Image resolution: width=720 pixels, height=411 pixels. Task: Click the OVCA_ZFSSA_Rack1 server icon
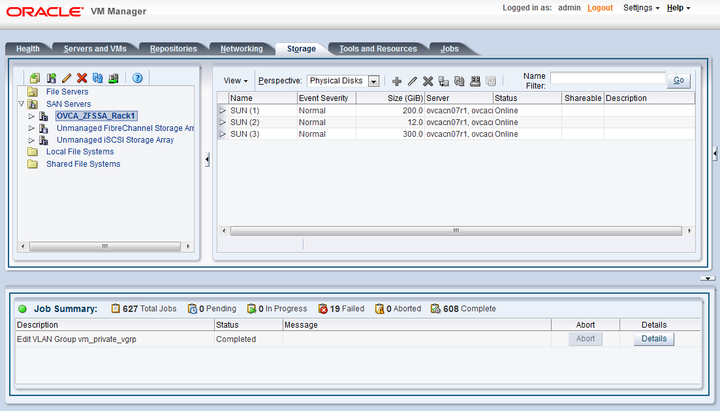pos(44,116)
